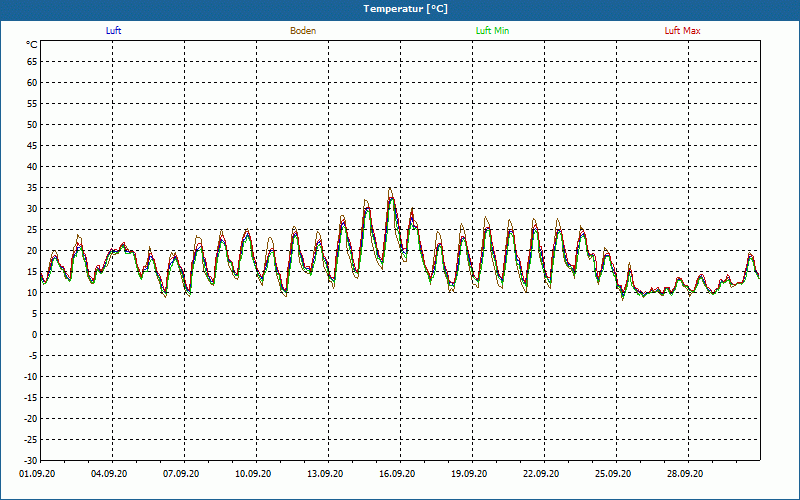The height and width of the screenshot is (500, 800).
Task: Click the Boden legend label
Action: pos(303,31)
